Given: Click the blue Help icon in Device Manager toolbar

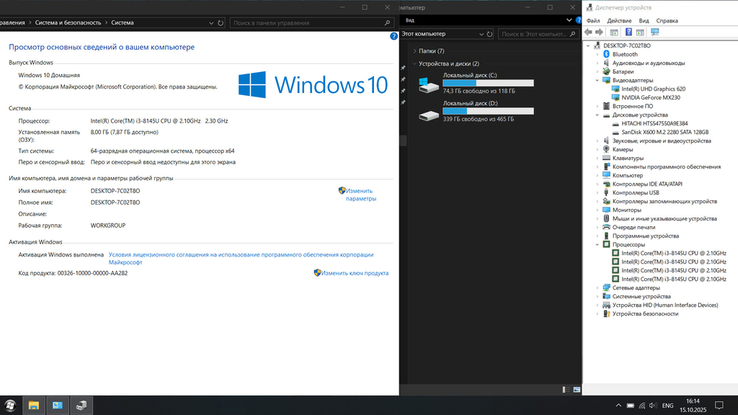Looking at the screenshot, I should point(628,32).
